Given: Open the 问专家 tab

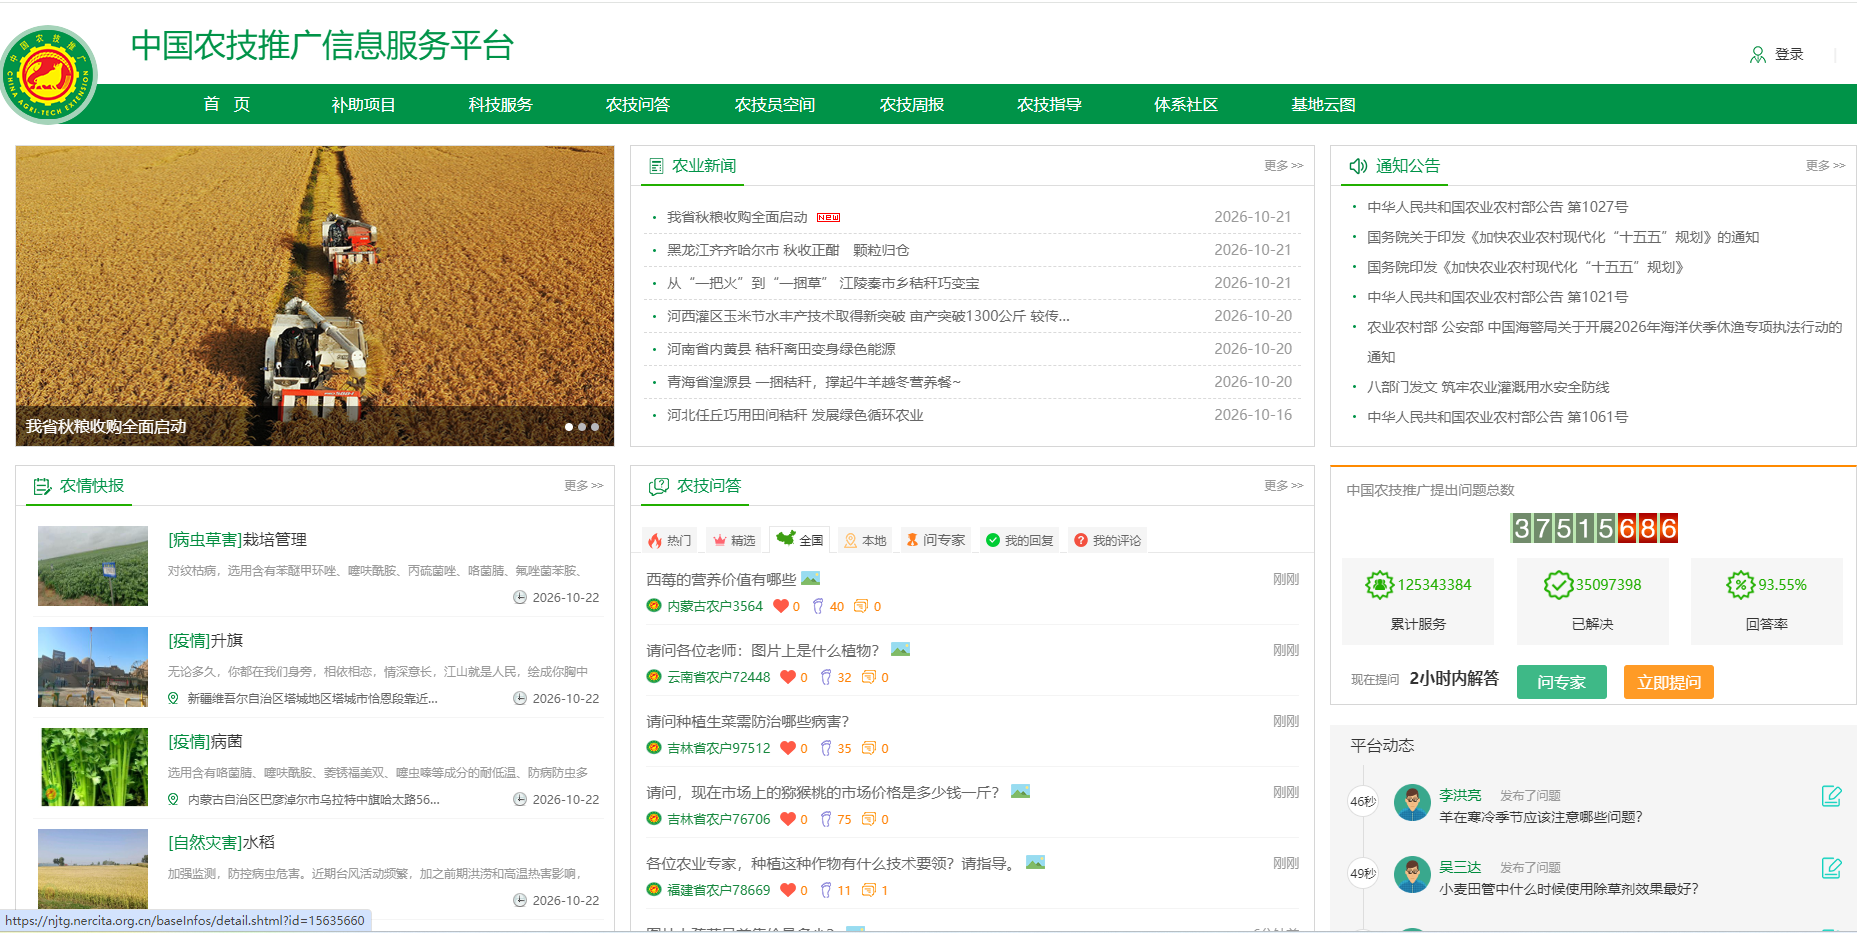Looking at the screenshot, I should (x=935, y=540).
